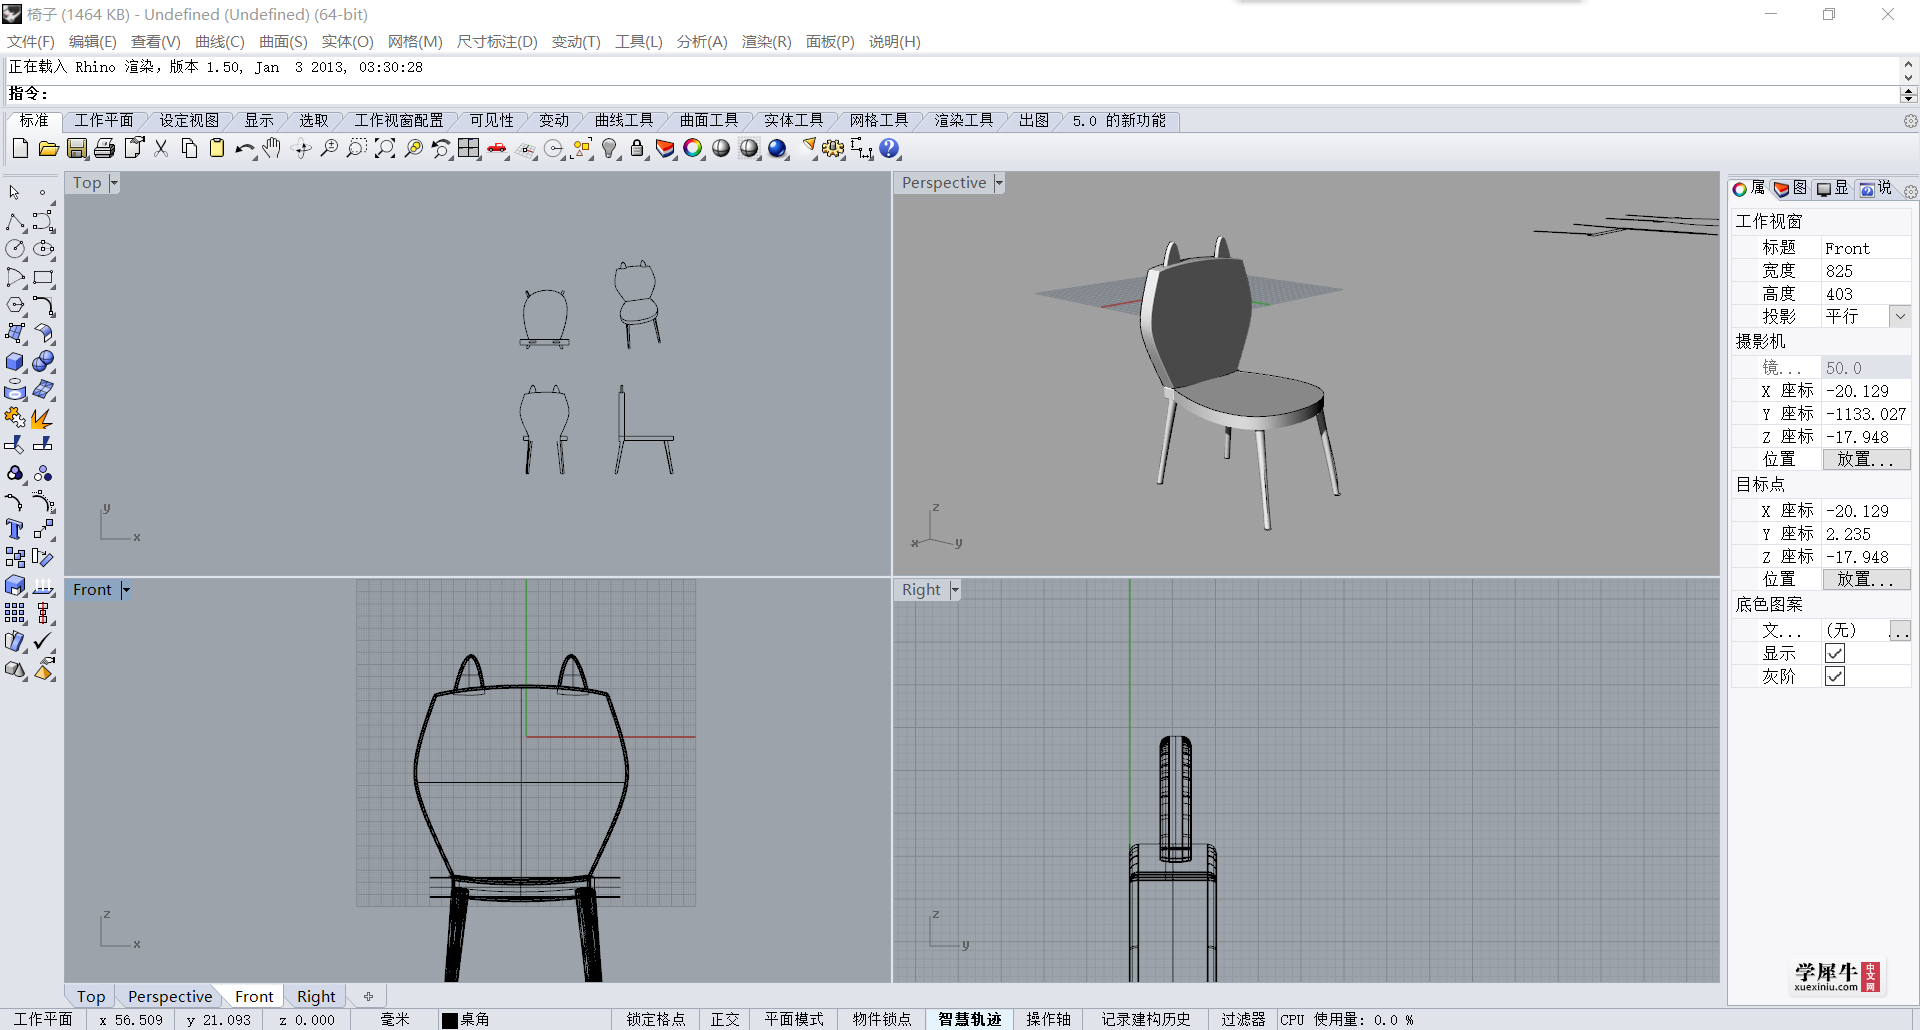Click the Explode icon in sidebar
Image resolution: width=1920 pixels, height=1030 pixels.
point(43,417)
